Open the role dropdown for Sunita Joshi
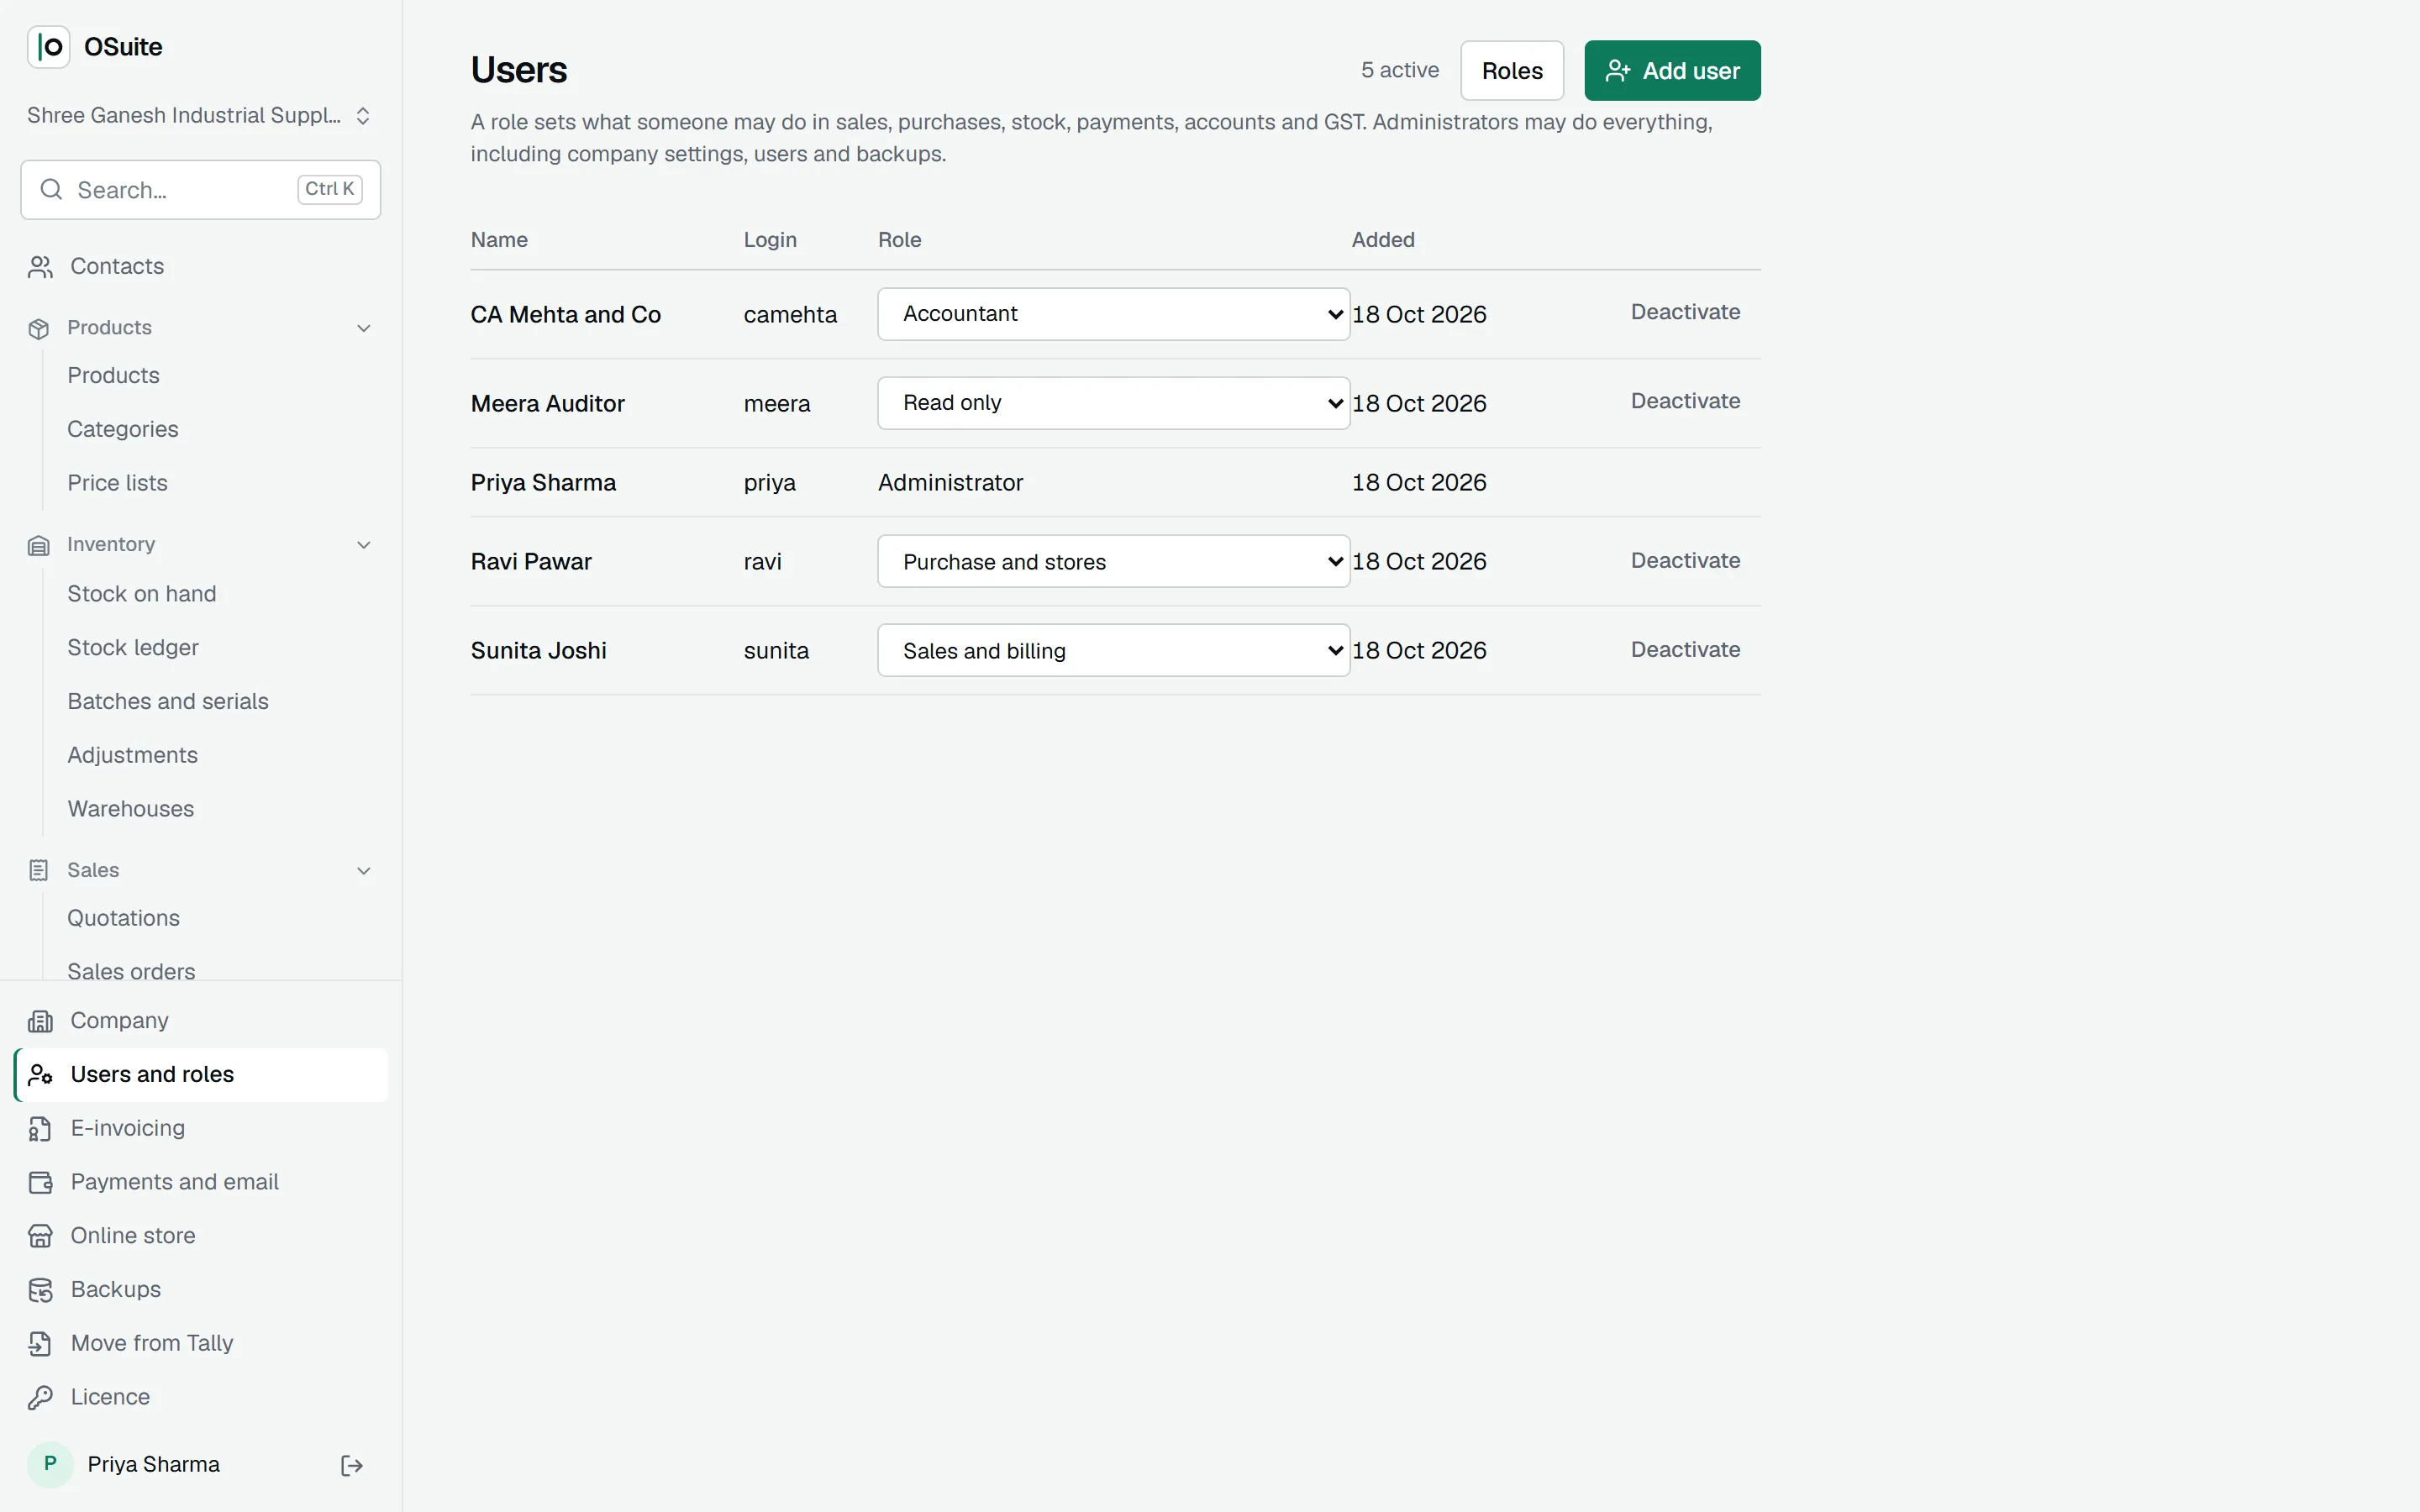The width and height of the screenshot is (2420, 1512). pos(1114,650)
